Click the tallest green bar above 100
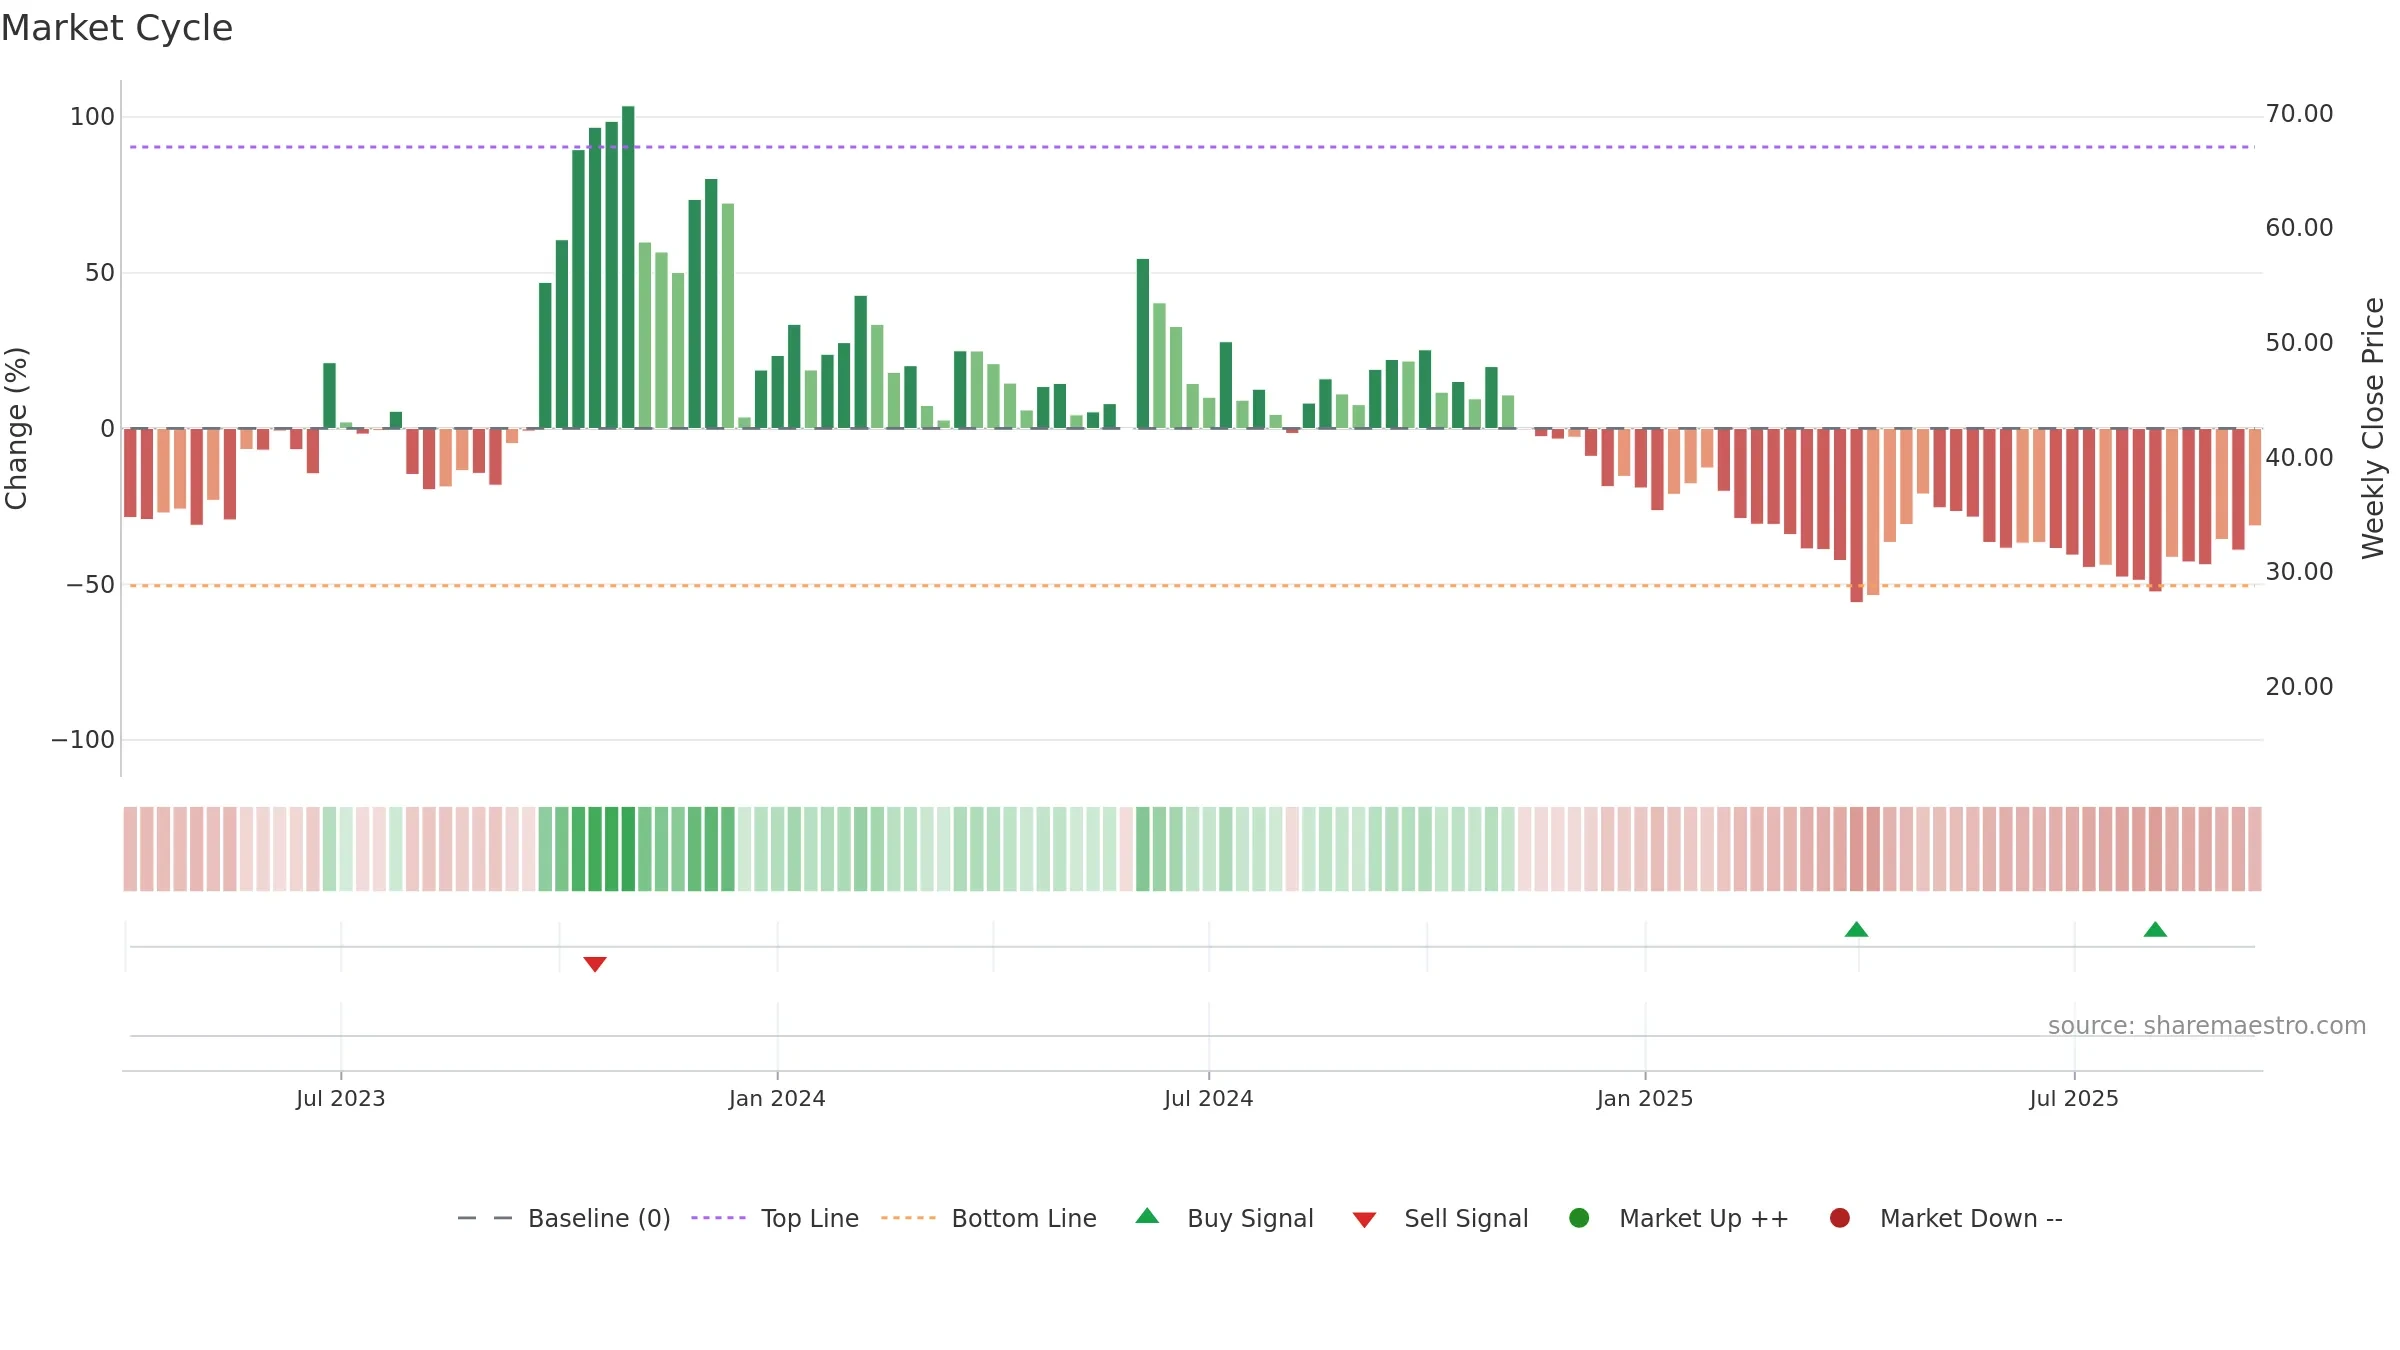 [x=628, y=267]
